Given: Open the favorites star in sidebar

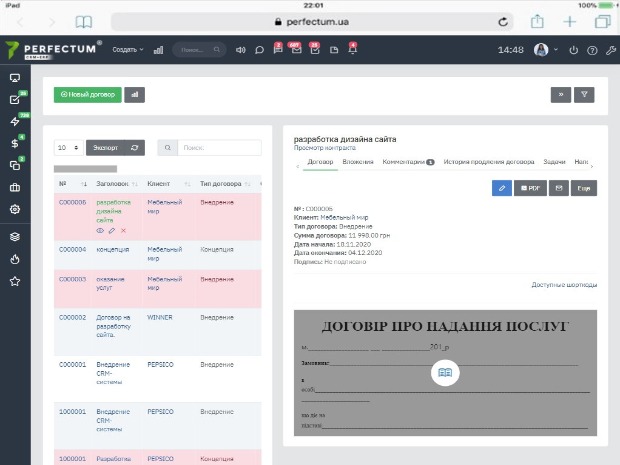Looking at the screenshot, I should [15, 281].
